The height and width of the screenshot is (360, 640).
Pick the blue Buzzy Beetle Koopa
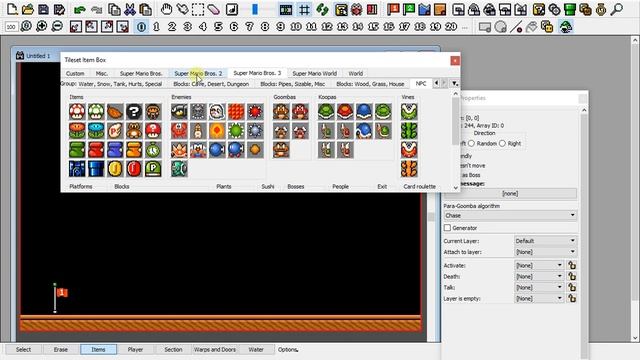[364, 111]
